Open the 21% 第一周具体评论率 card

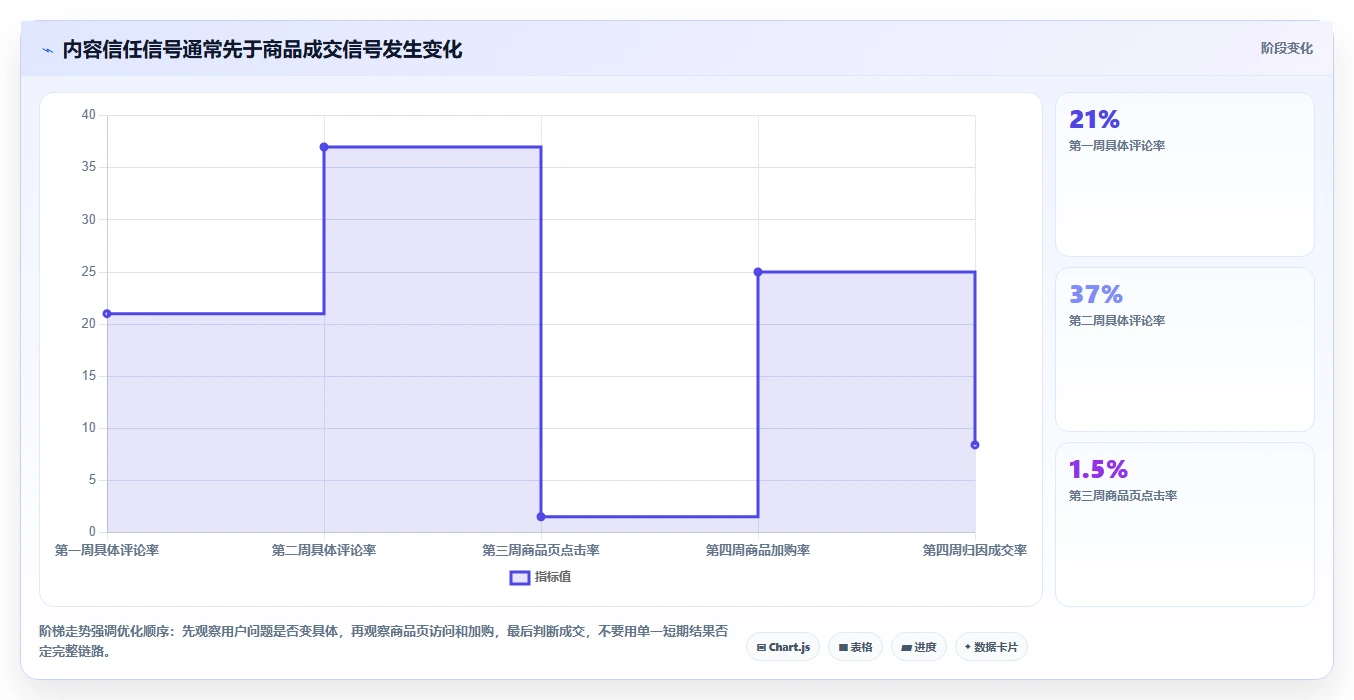tap(1184, 174)
